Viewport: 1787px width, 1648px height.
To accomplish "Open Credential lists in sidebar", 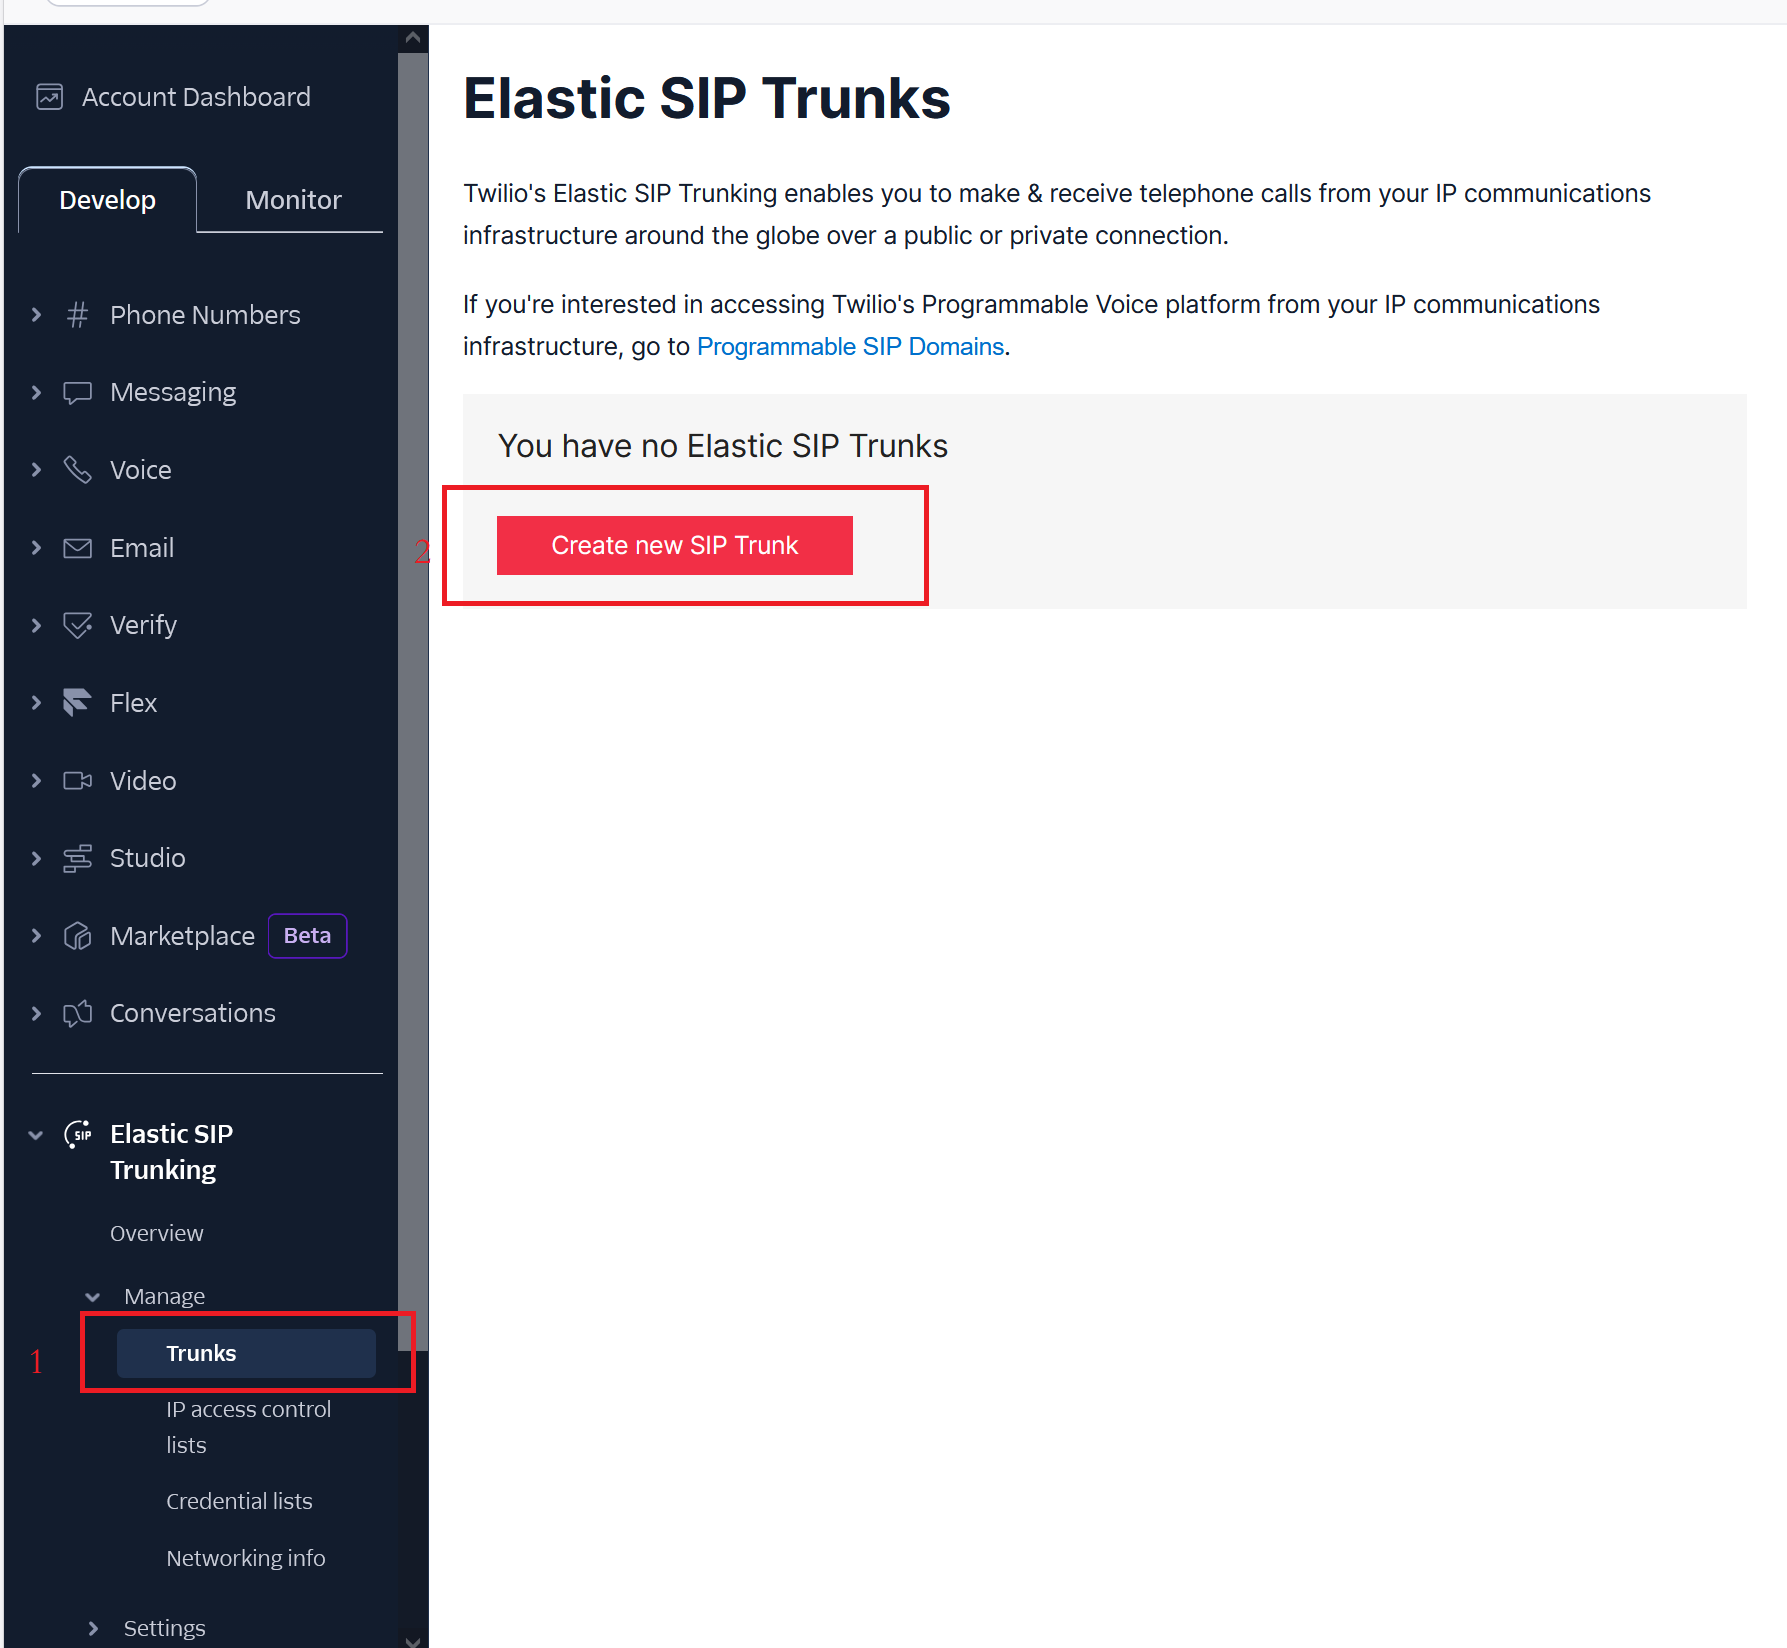I will [x=239, y=1501].
